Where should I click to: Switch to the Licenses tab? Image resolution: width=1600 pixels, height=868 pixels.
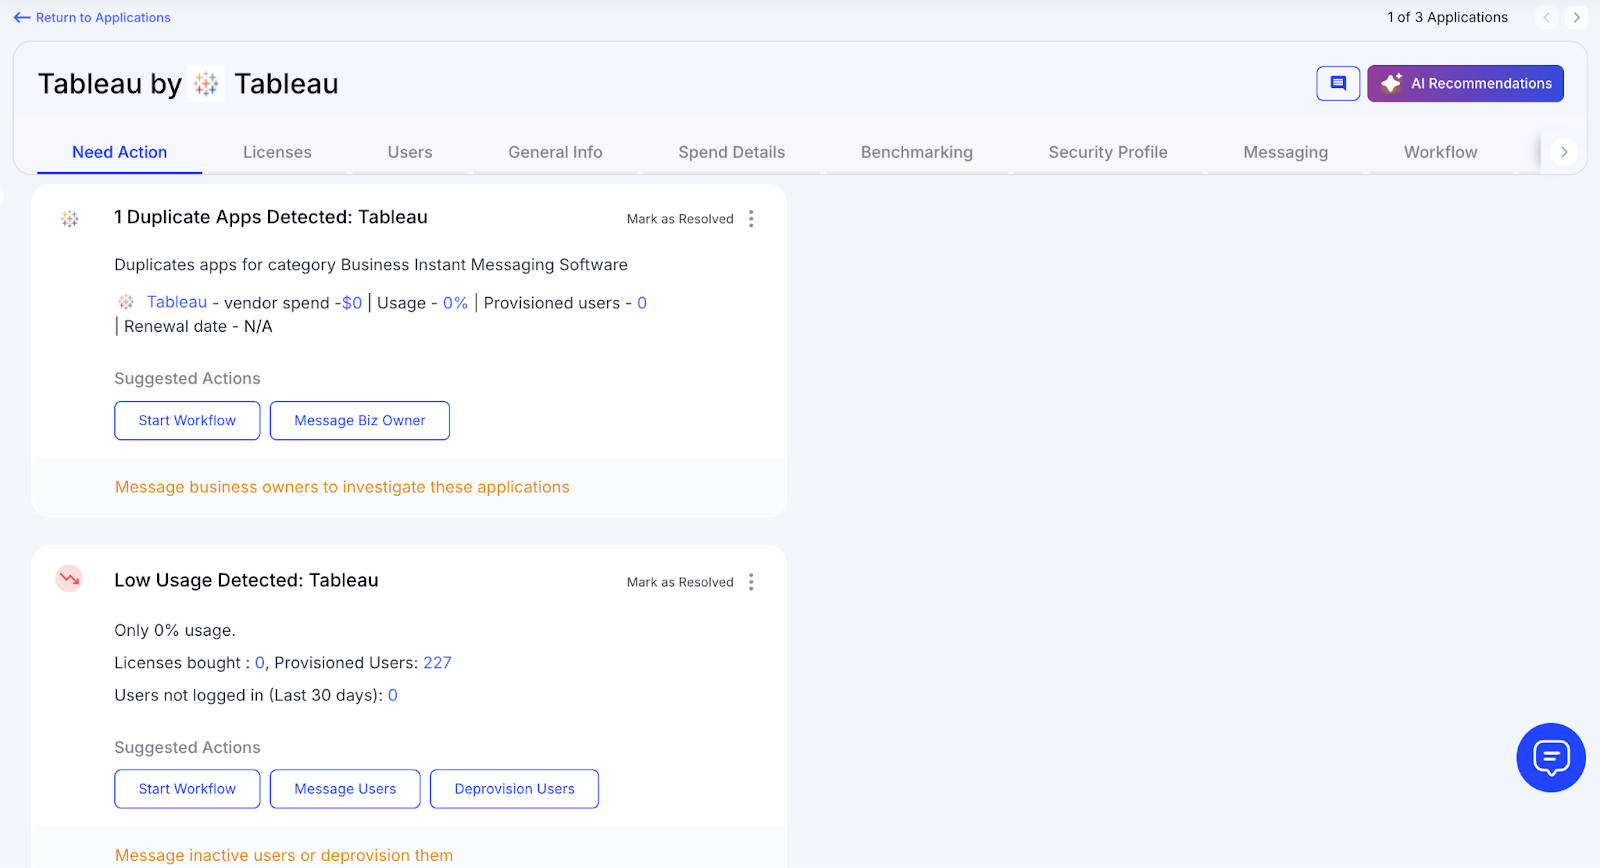(277, 152)
